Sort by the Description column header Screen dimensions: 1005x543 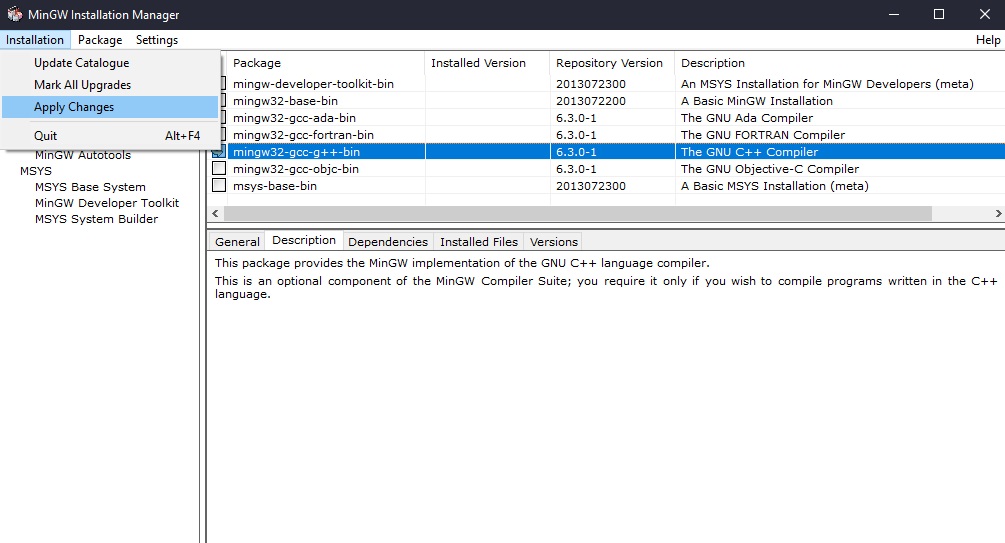[x=840, y=63]
